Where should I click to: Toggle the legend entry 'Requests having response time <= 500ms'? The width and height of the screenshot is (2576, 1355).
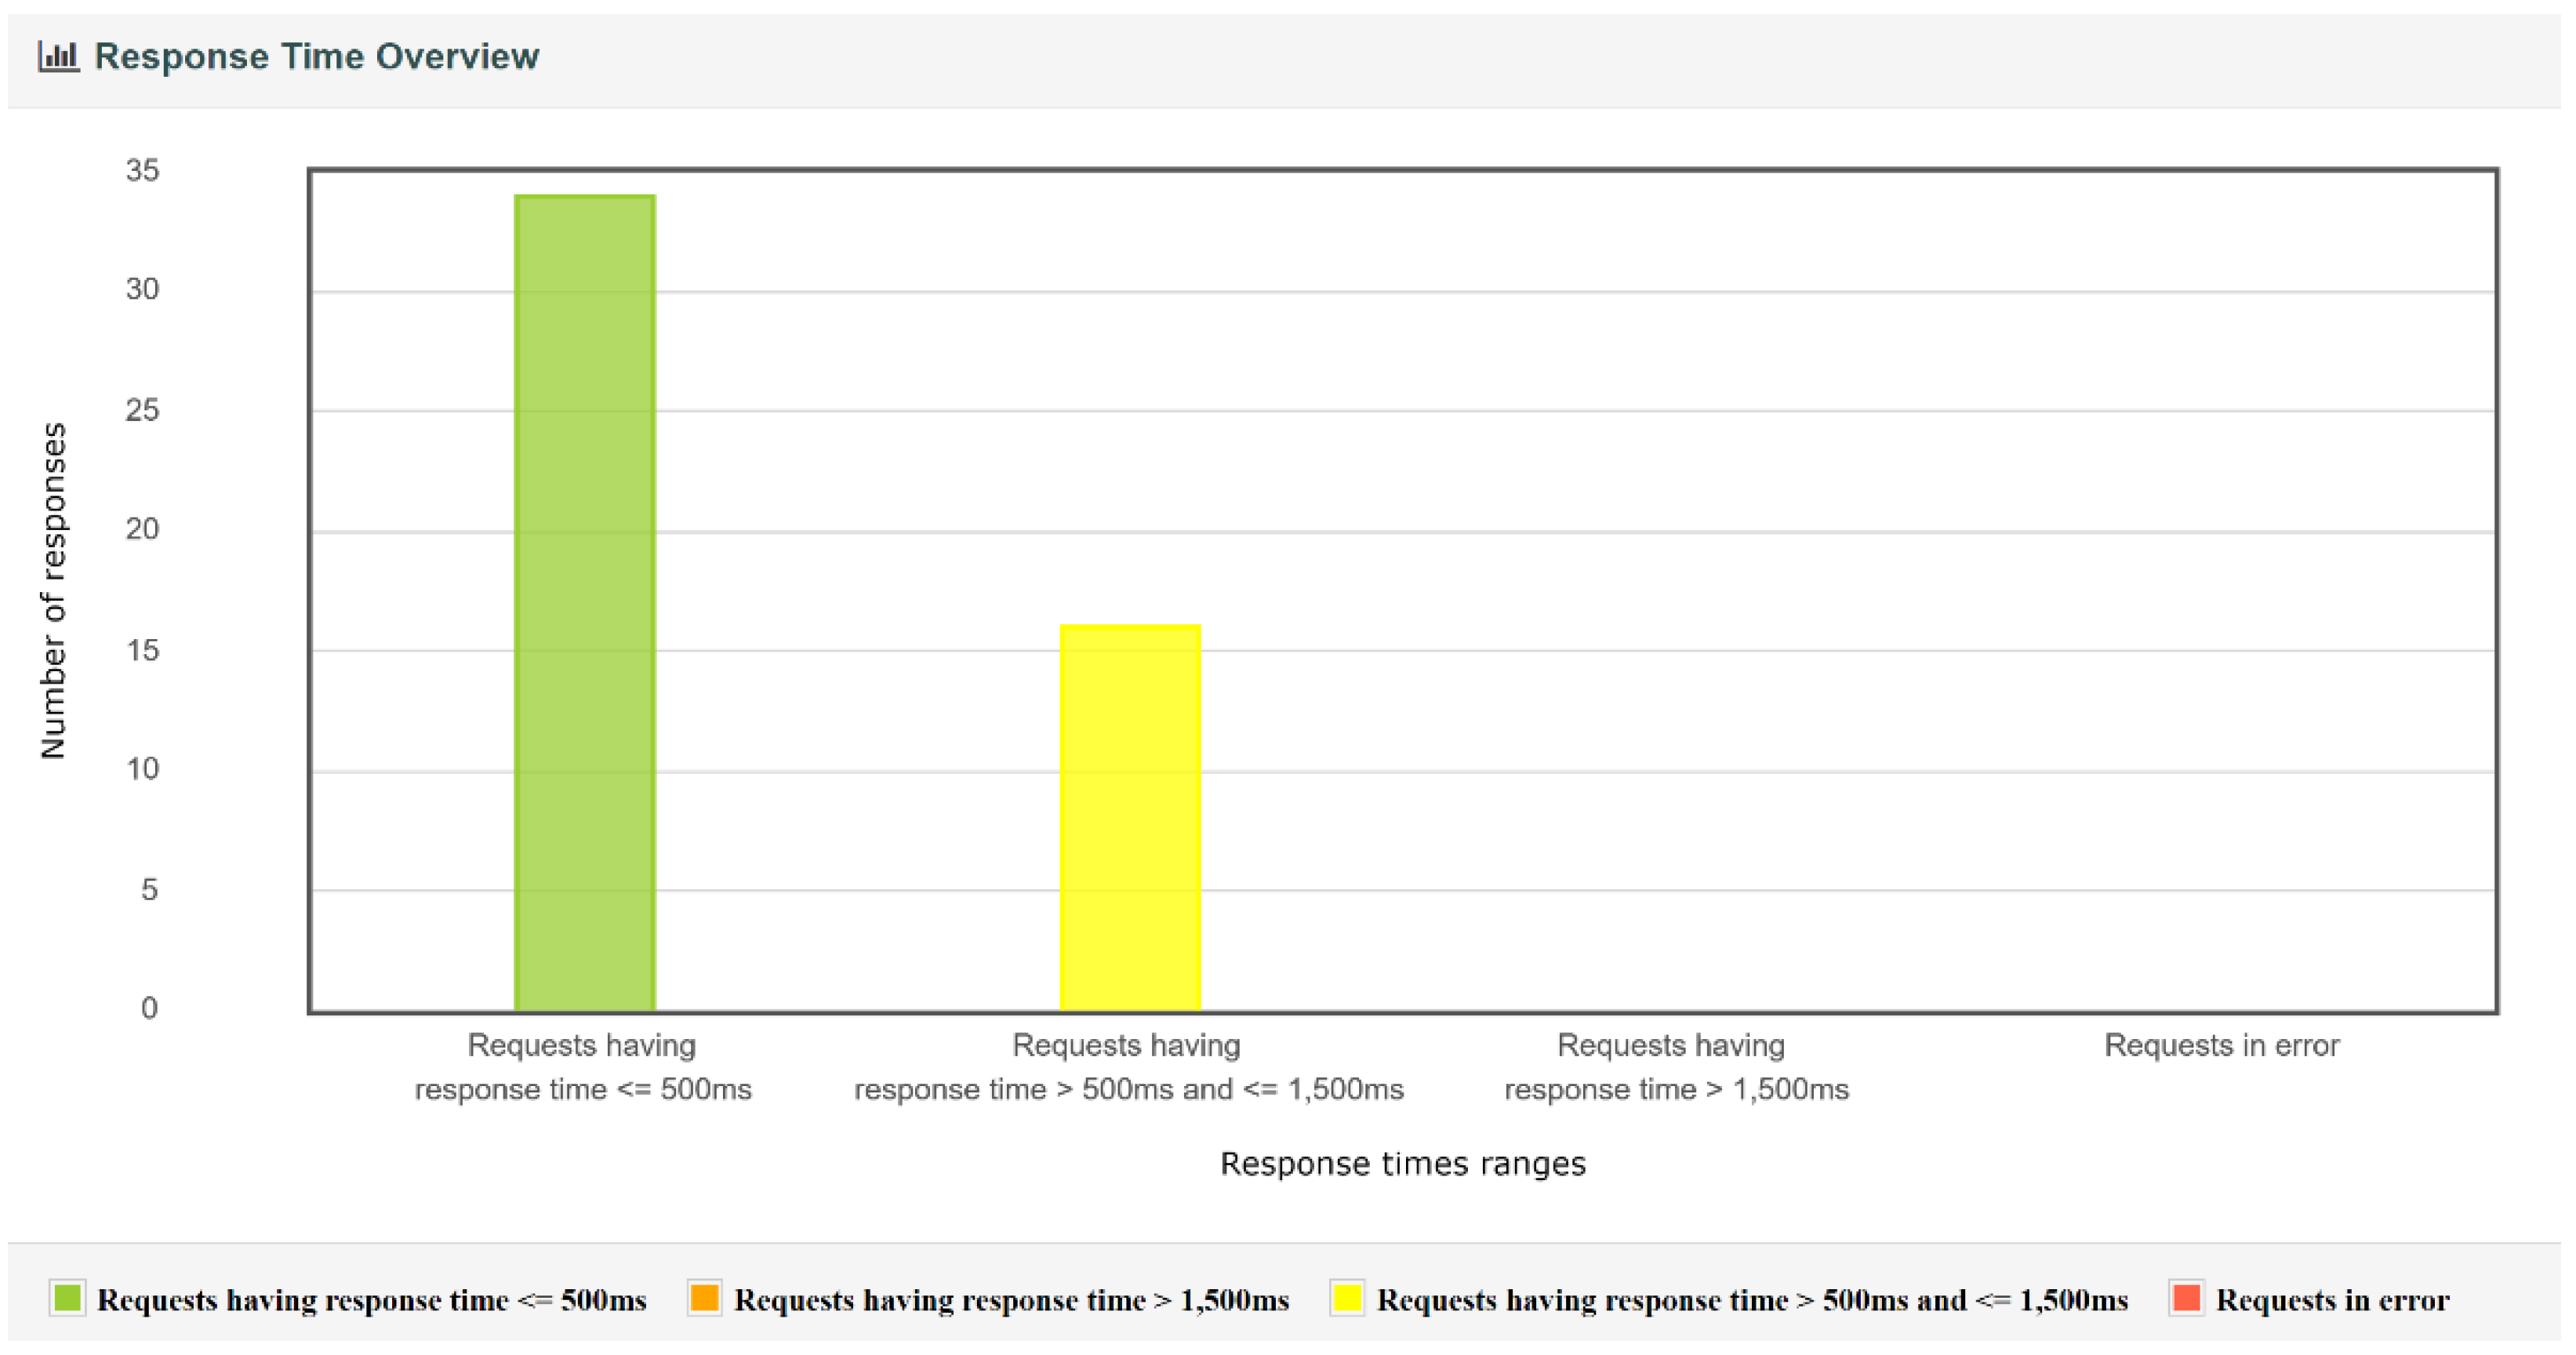371,1300
